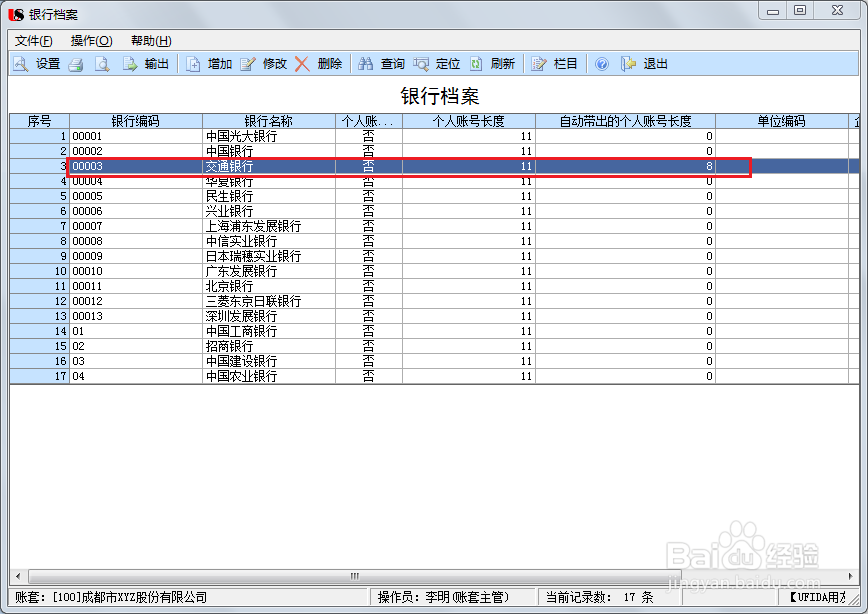This screenshot has height=614, width=868.
Task: Click the horizontal scrollbar thumb
Action: coord(355,576)
